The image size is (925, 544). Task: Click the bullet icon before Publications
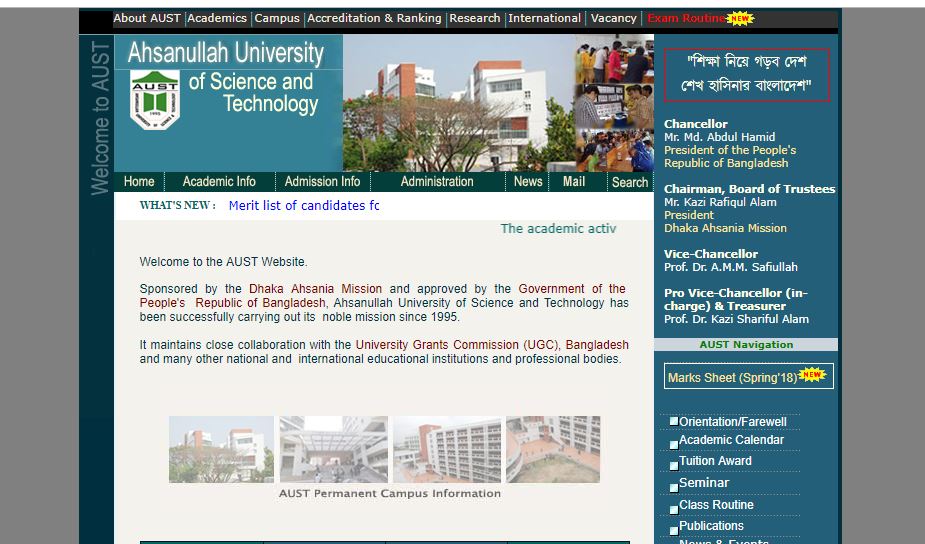674,530
